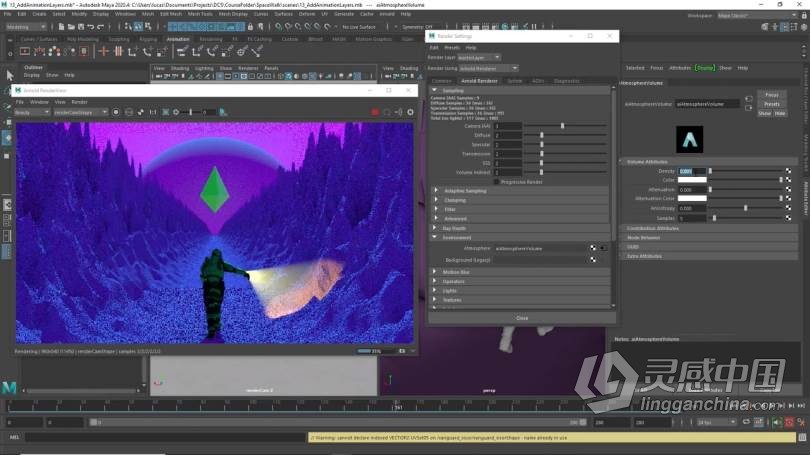Viewport: 810px width, 455px height.
Task: Click the crop region icon in RenderView
Action: click(166, 112)
